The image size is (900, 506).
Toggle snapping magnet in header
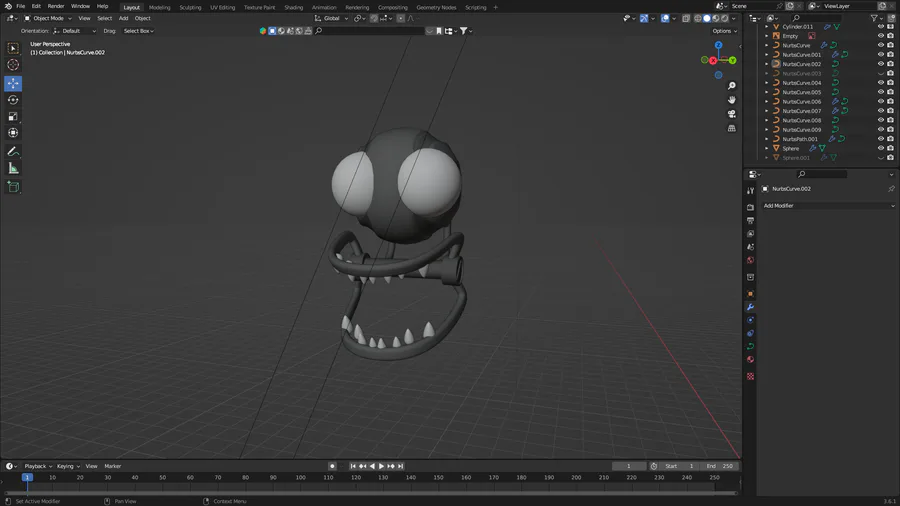click(374, 18)
